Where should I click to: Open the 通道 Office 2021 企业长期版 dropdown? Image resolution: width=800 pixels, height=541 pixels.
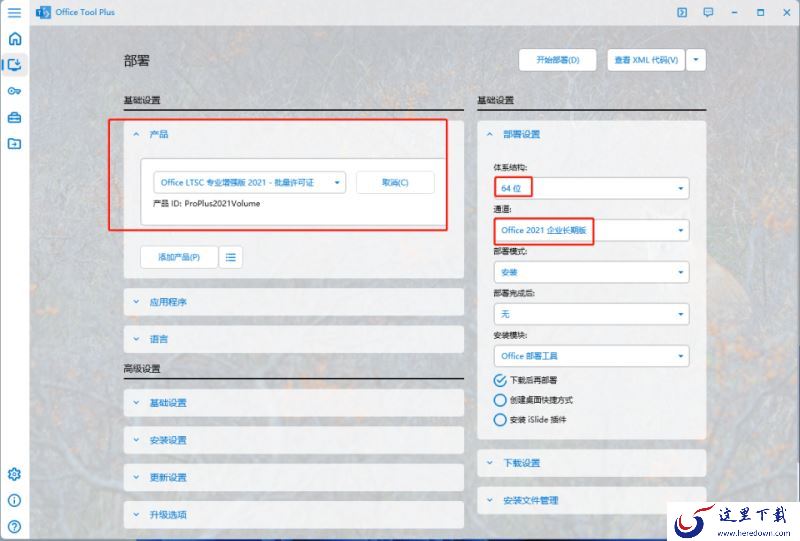tap(591, 230)
